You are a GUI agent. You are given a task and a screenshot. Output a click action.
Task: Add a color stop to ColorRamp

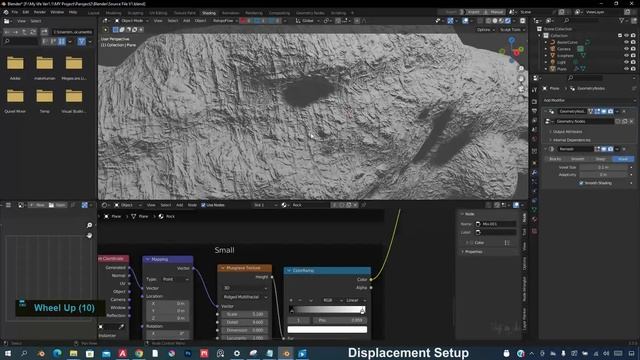click(291, 300)
